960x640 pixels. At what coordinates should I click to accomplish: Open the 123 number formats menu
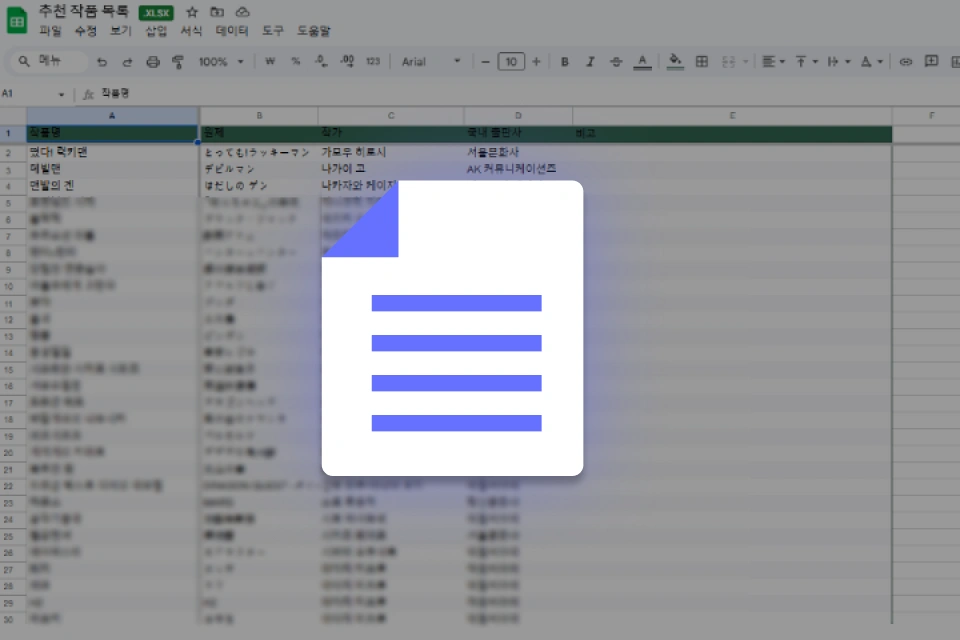[373, 62]
